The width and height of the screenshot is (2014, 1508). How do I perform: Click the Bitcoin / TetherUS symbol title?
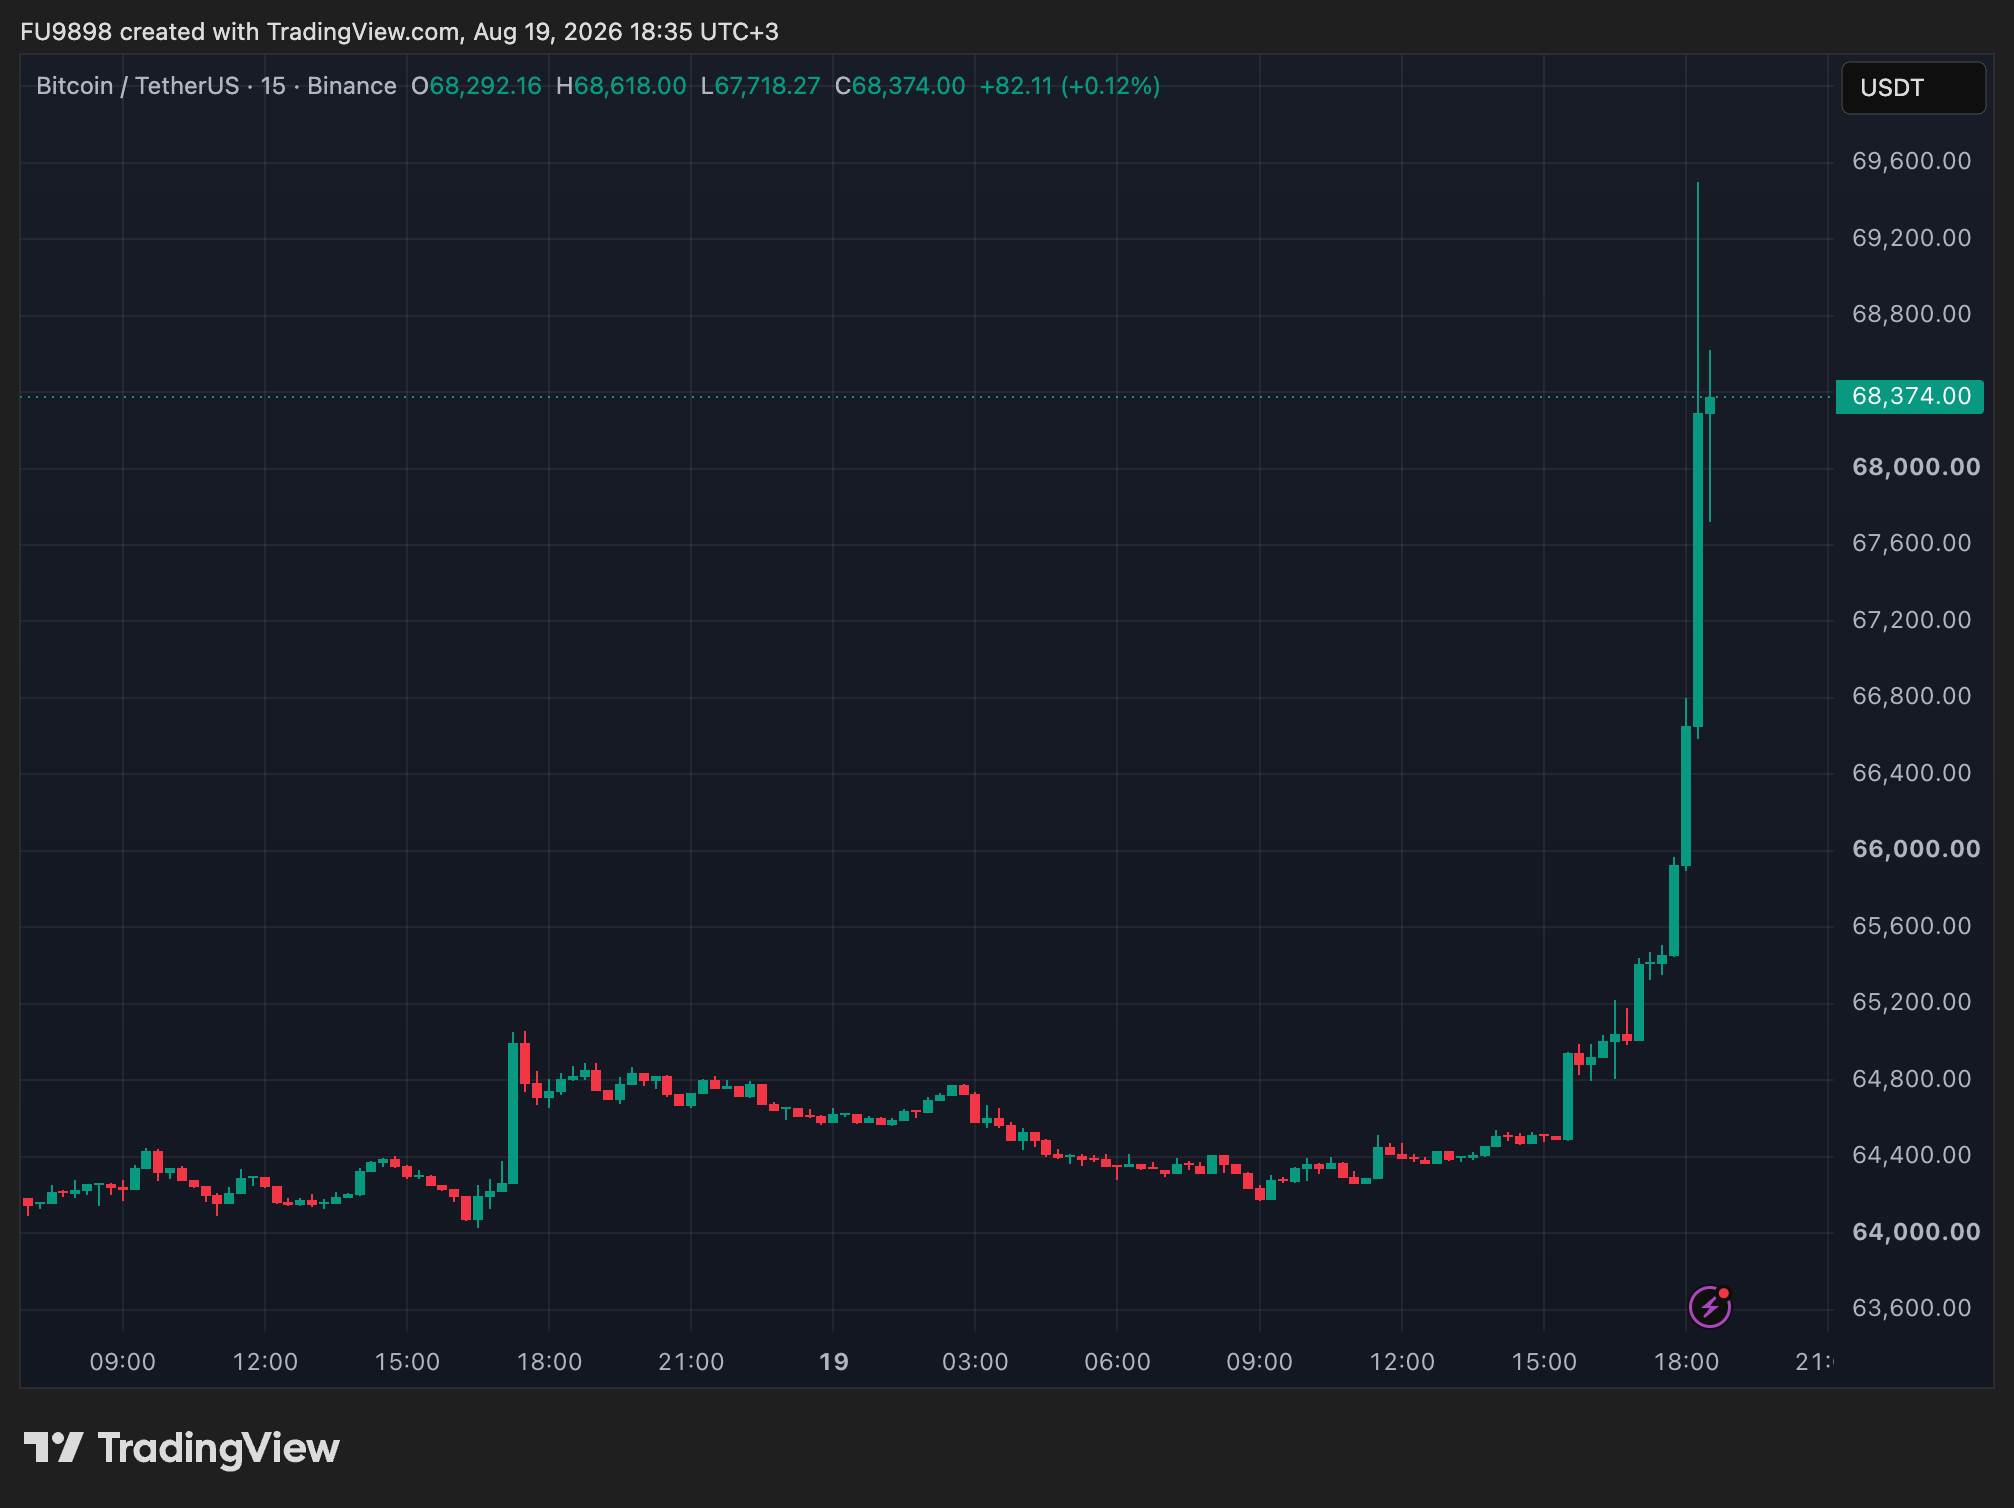(137, 86)
